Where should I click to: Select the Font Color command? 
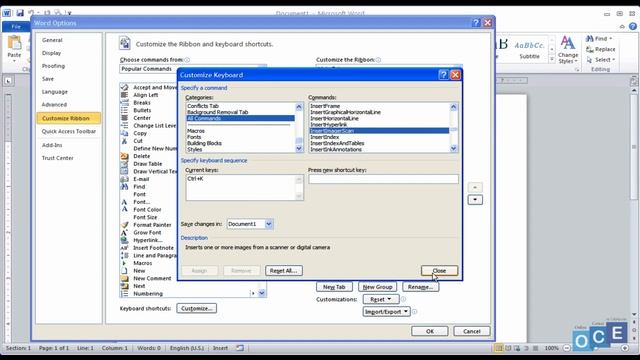point(147,209)
